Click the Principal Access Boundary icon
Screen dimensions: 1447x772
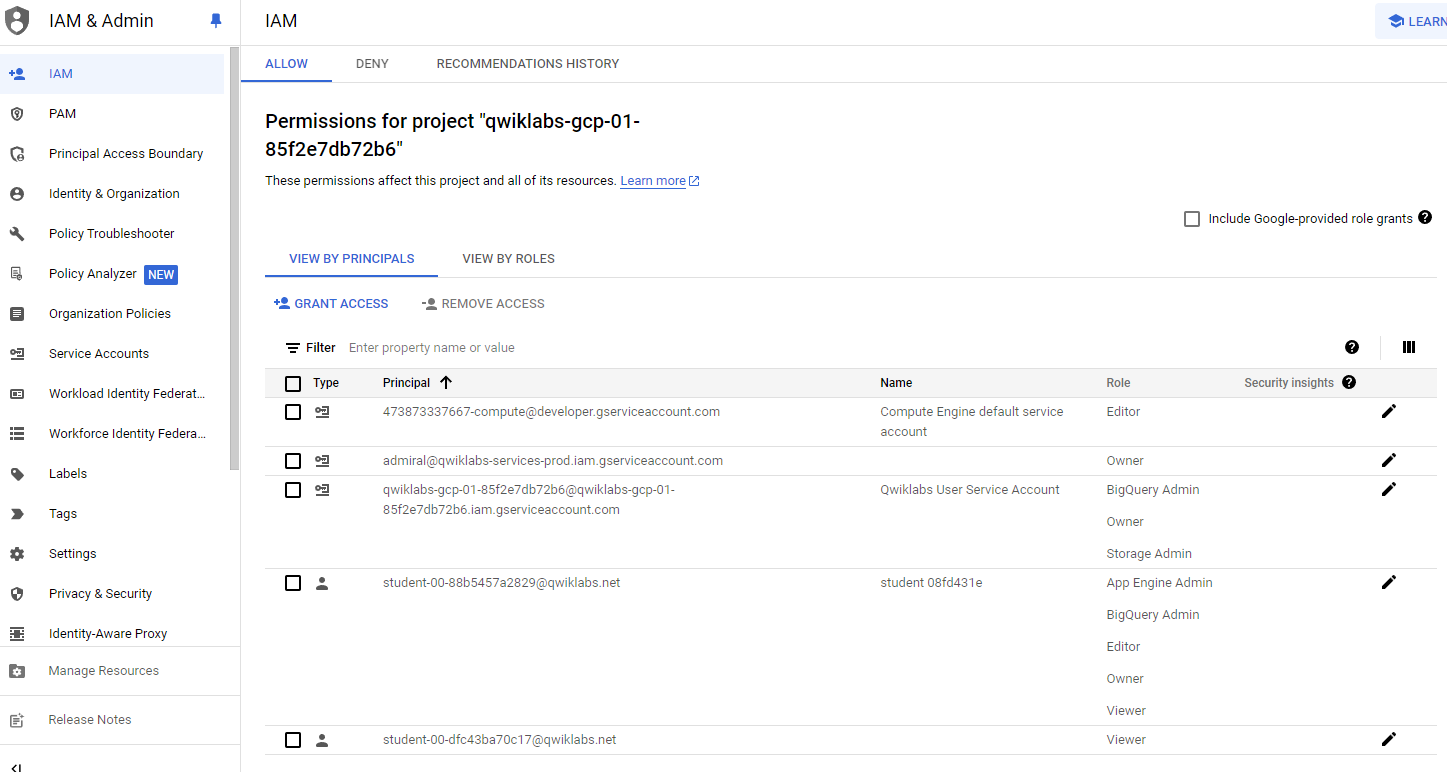(17, 154)
